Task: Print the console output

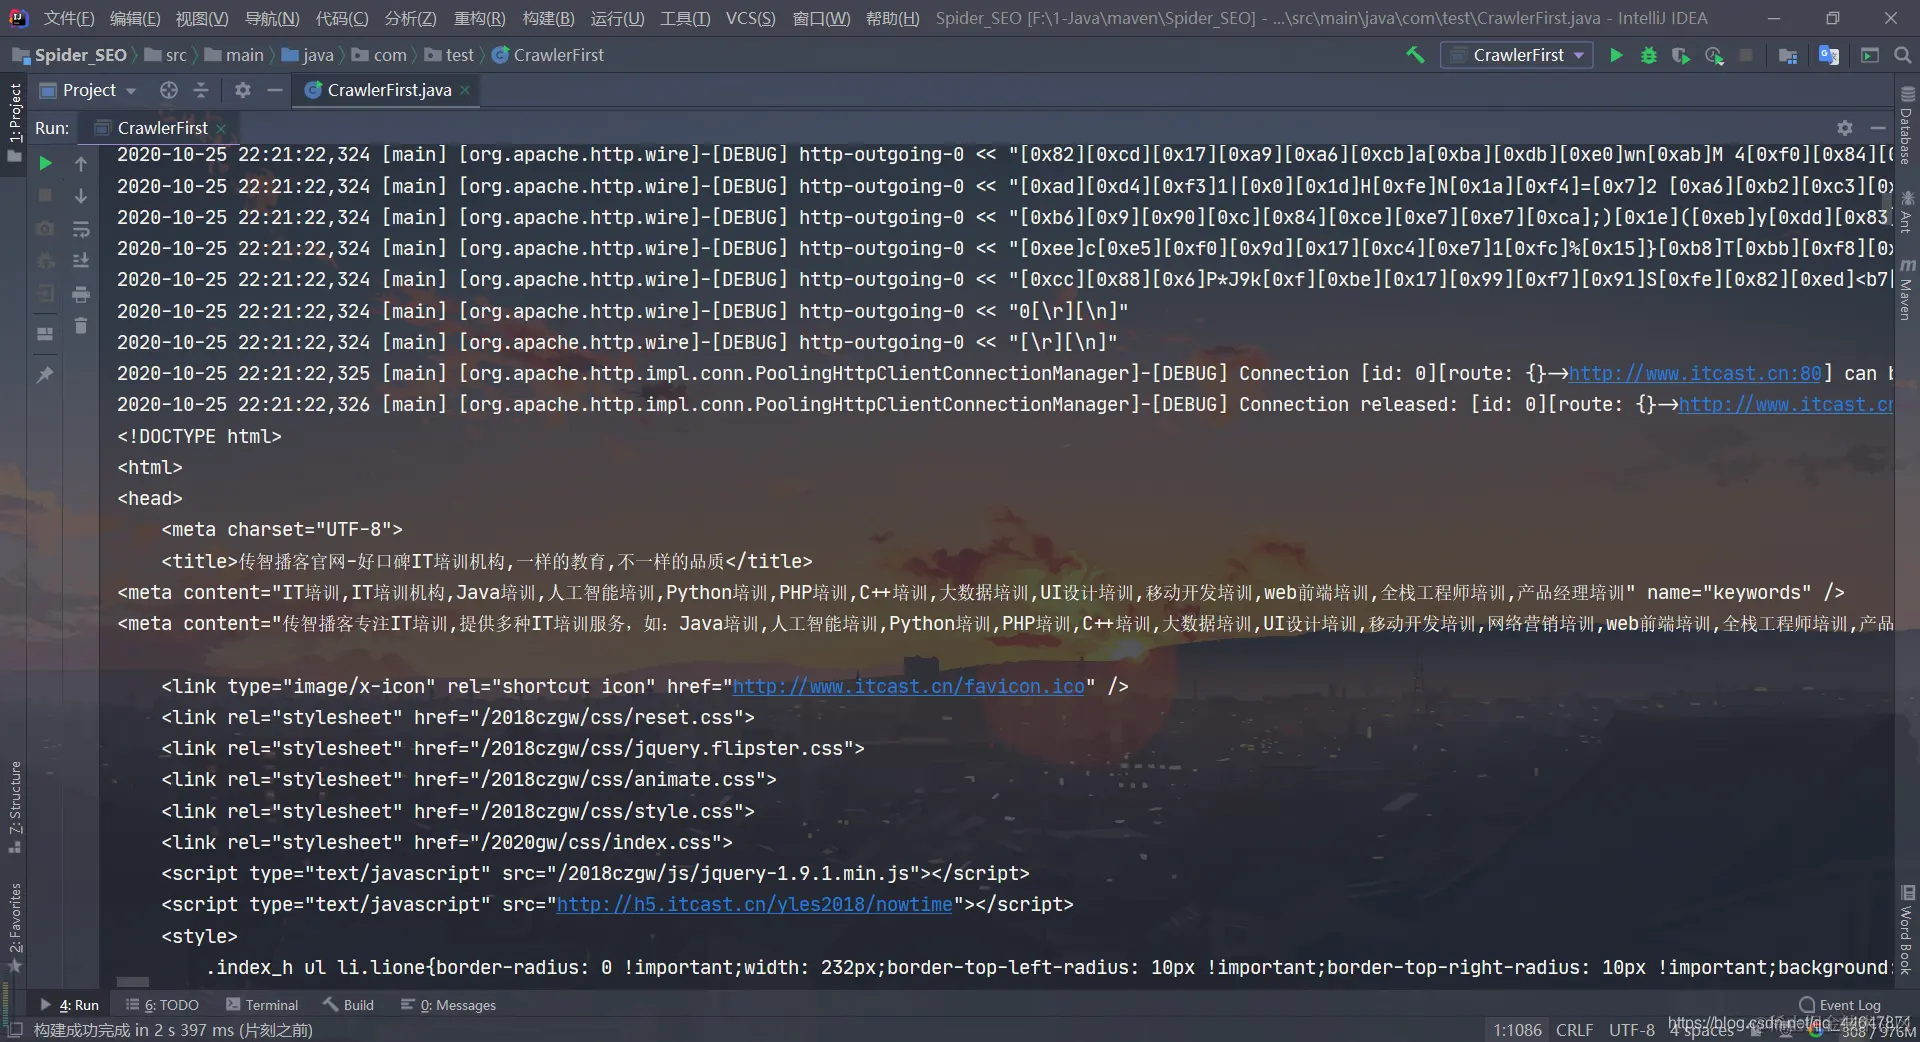Action: point(81,294)
